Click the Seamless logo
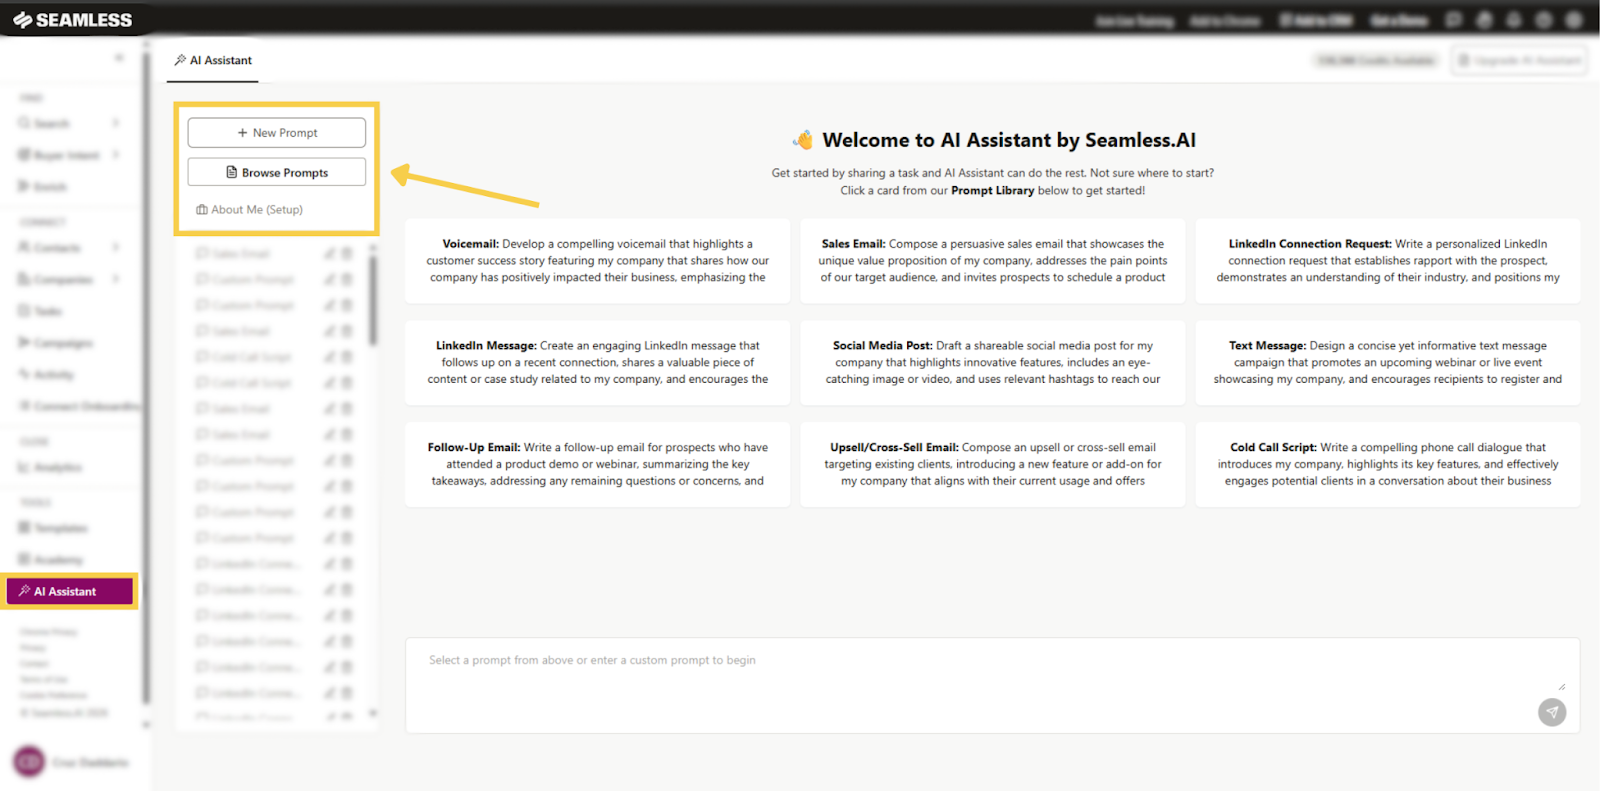The height and width of the screenshot is (791, 1600). click(x=73, y=20)
